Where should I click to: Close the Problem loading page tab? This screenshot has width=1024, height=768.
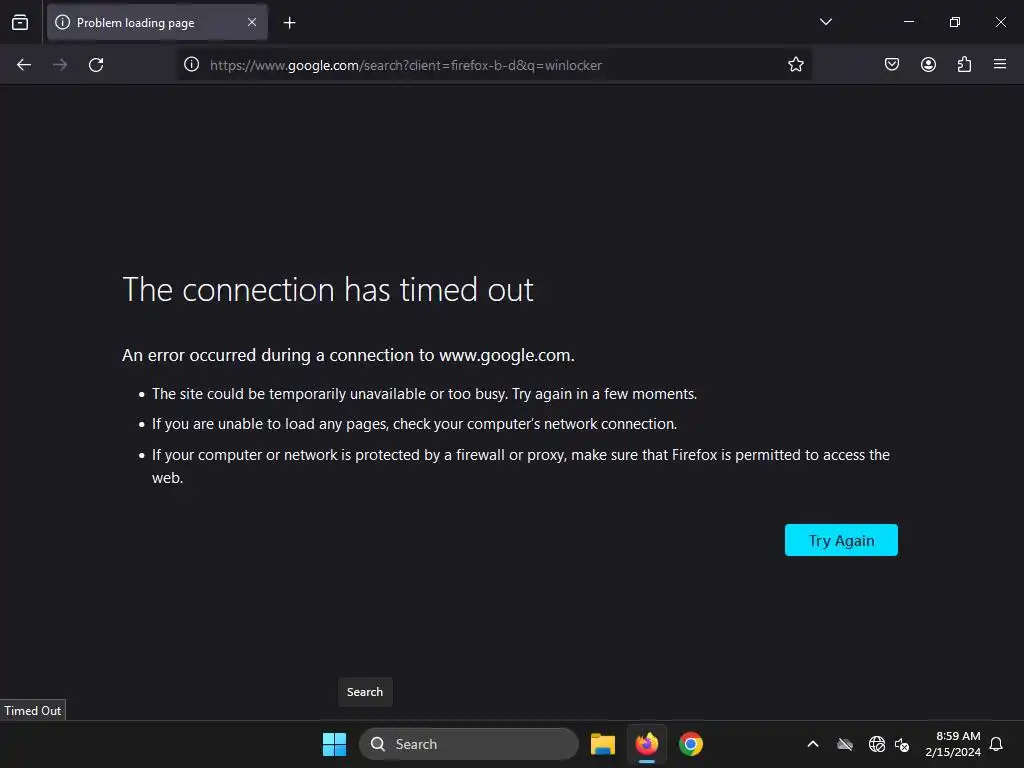click(x=252, y=22)
